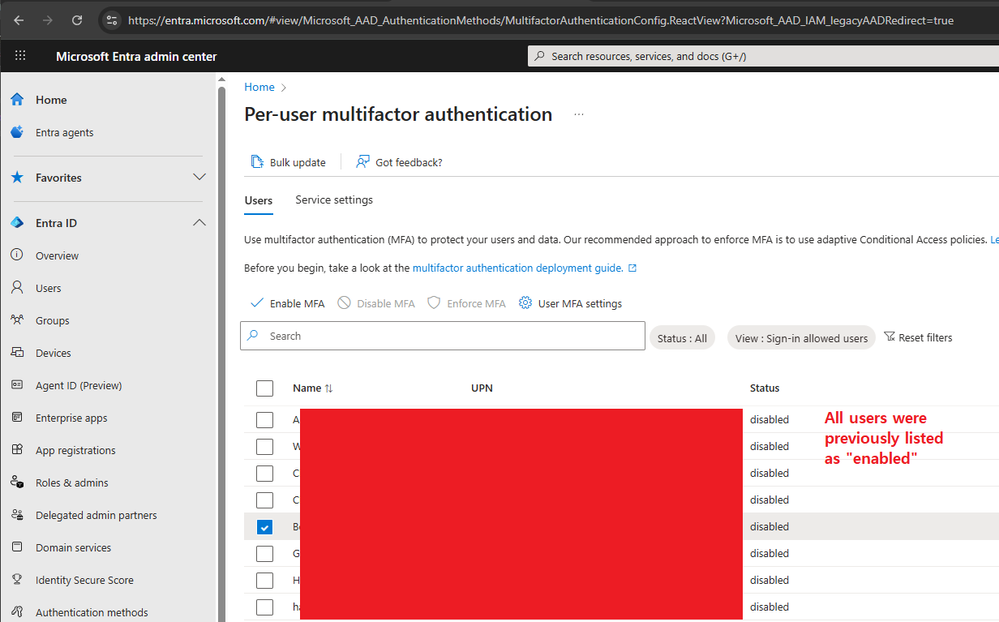Click the Domain services icon
Screen dimensions: 999x622
[x=17, y=547]
